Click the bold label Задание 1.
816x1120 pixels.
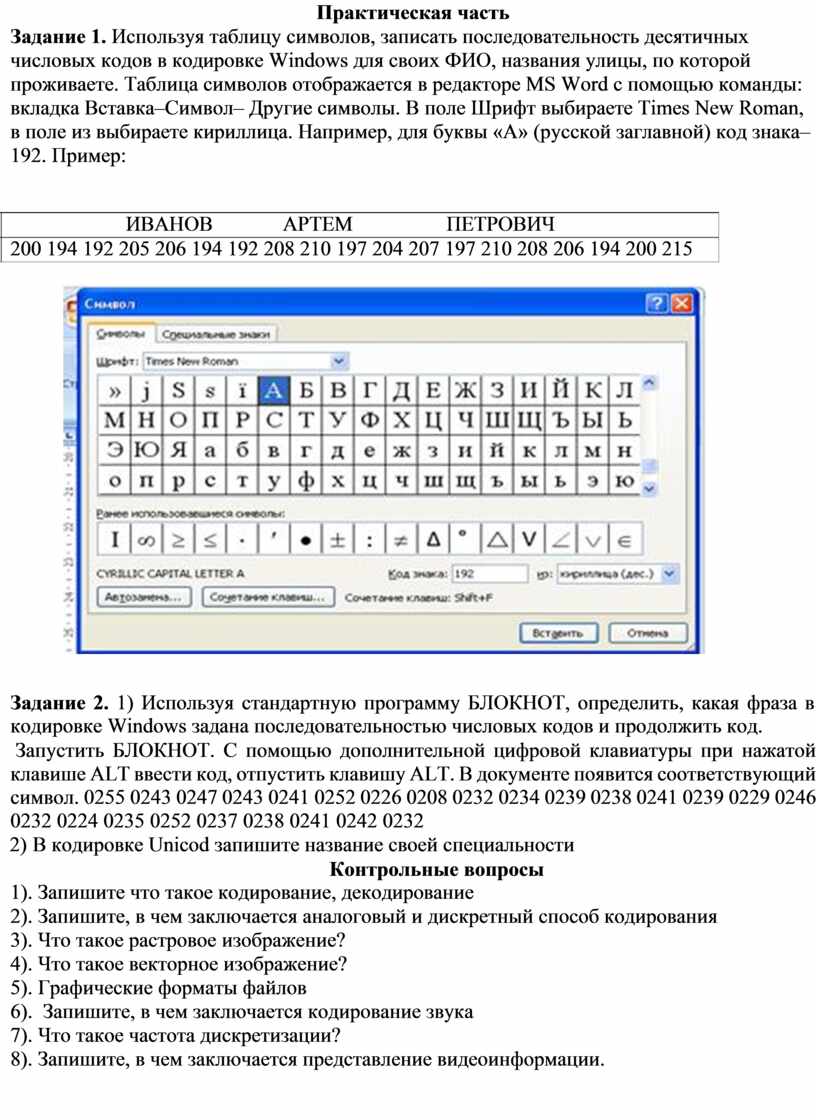coord(58,36)
